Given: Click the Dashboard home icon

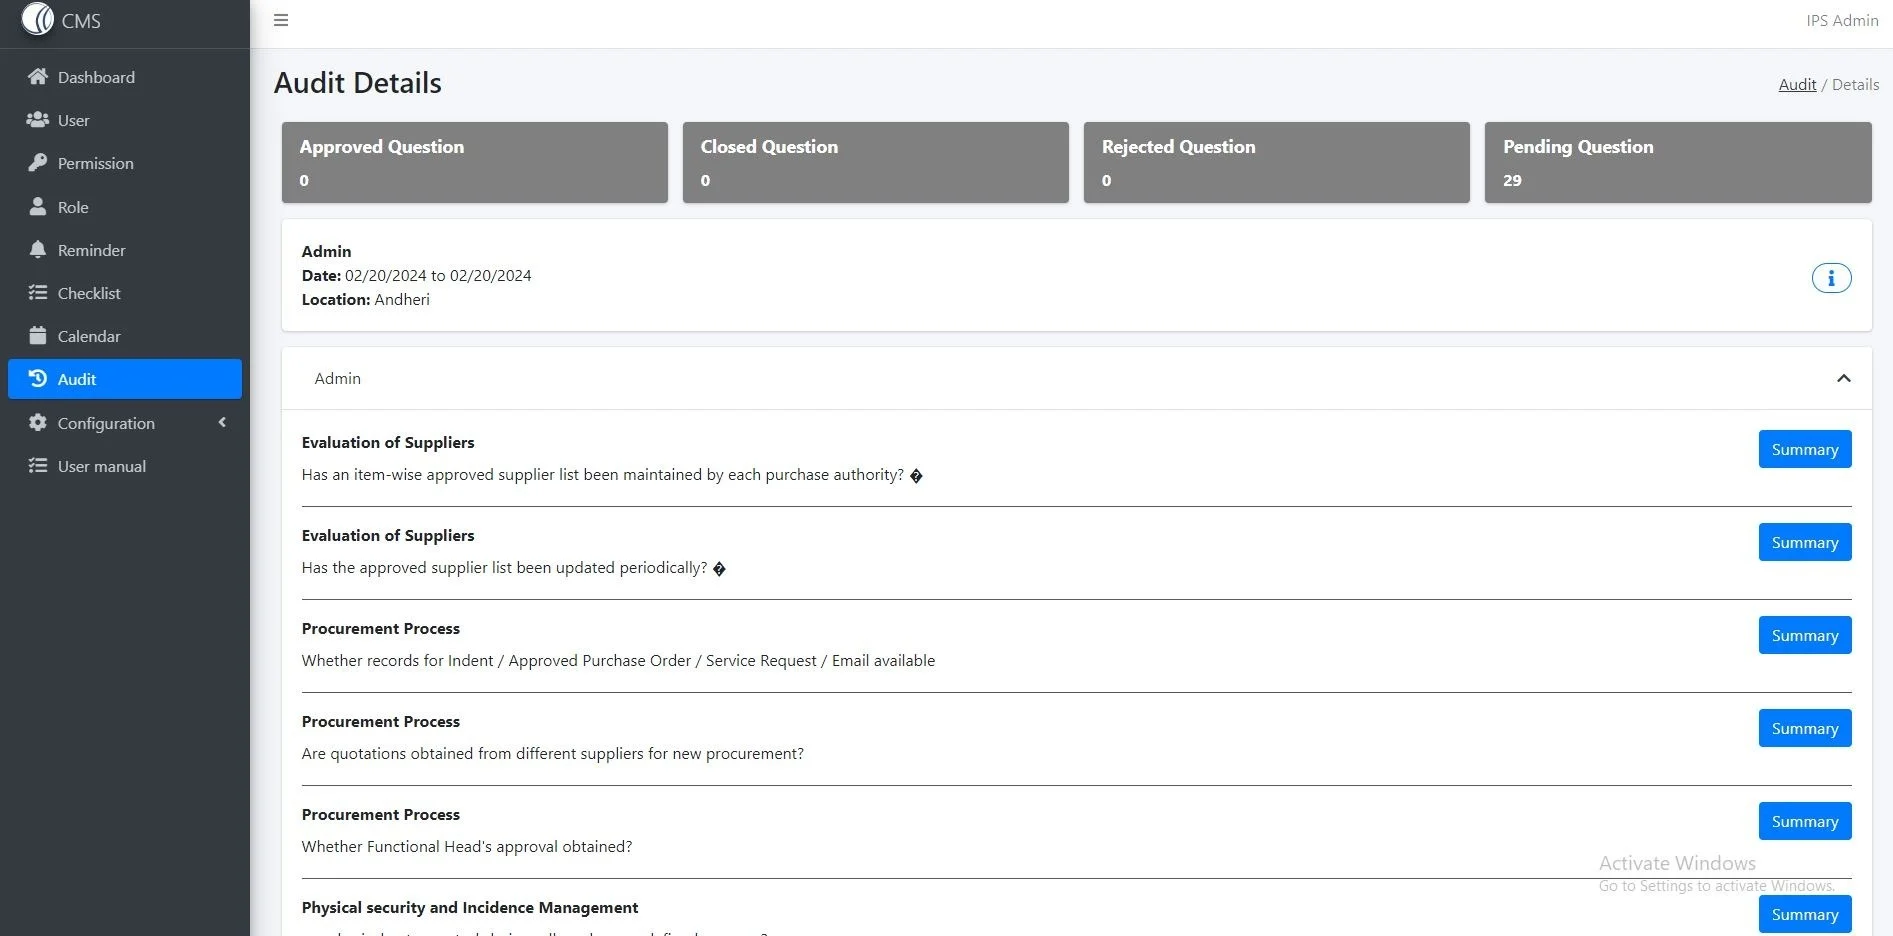Looking at the screenshot, I should coord(38,77).
